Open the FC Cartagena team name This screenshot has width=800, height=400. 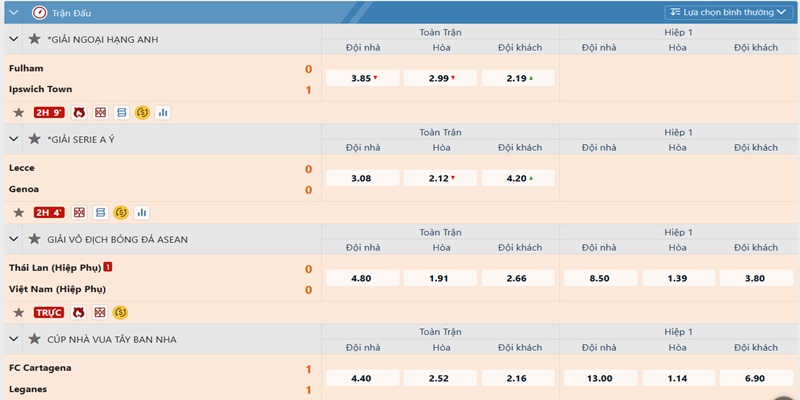[40, 368]
